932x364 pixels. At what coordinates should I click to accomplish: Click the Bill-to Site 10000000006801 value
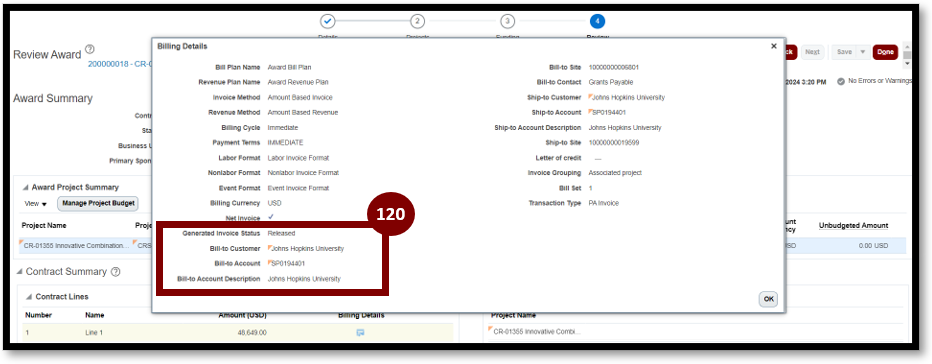coord(614,67)
